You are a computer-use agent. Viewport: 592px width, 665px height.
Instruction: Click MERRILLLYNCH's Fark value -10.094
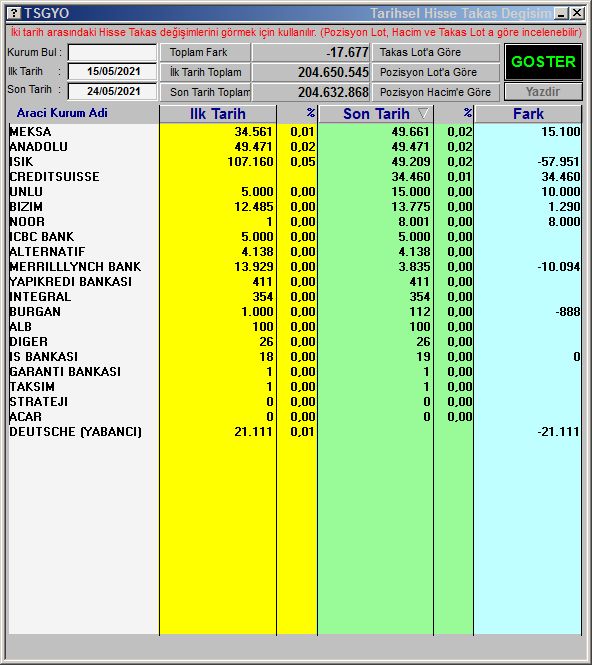(x=558, y=267)
